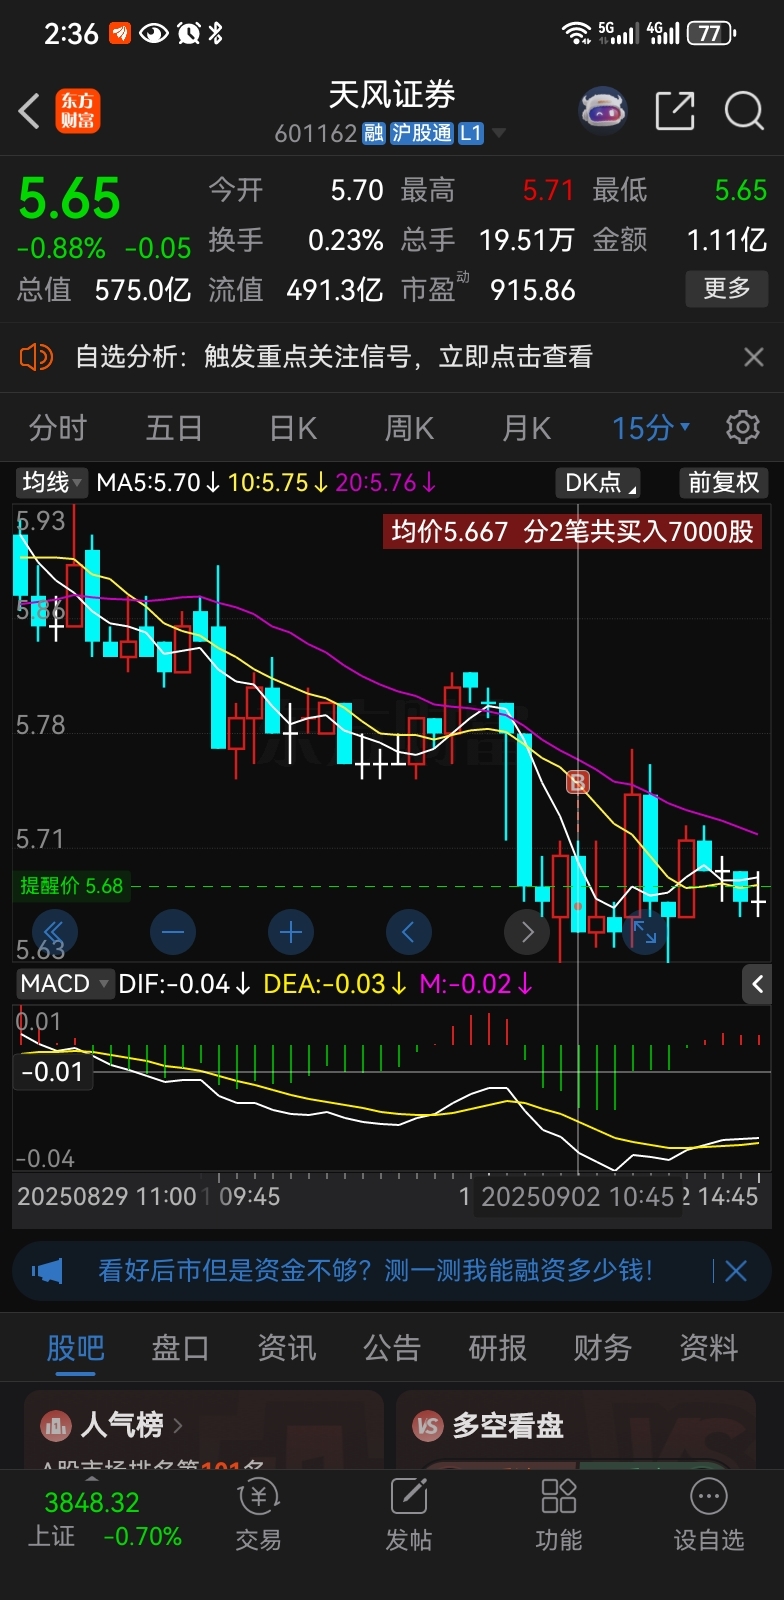Tap current price 5.65

pyautogui.click(x=69, y=198)
